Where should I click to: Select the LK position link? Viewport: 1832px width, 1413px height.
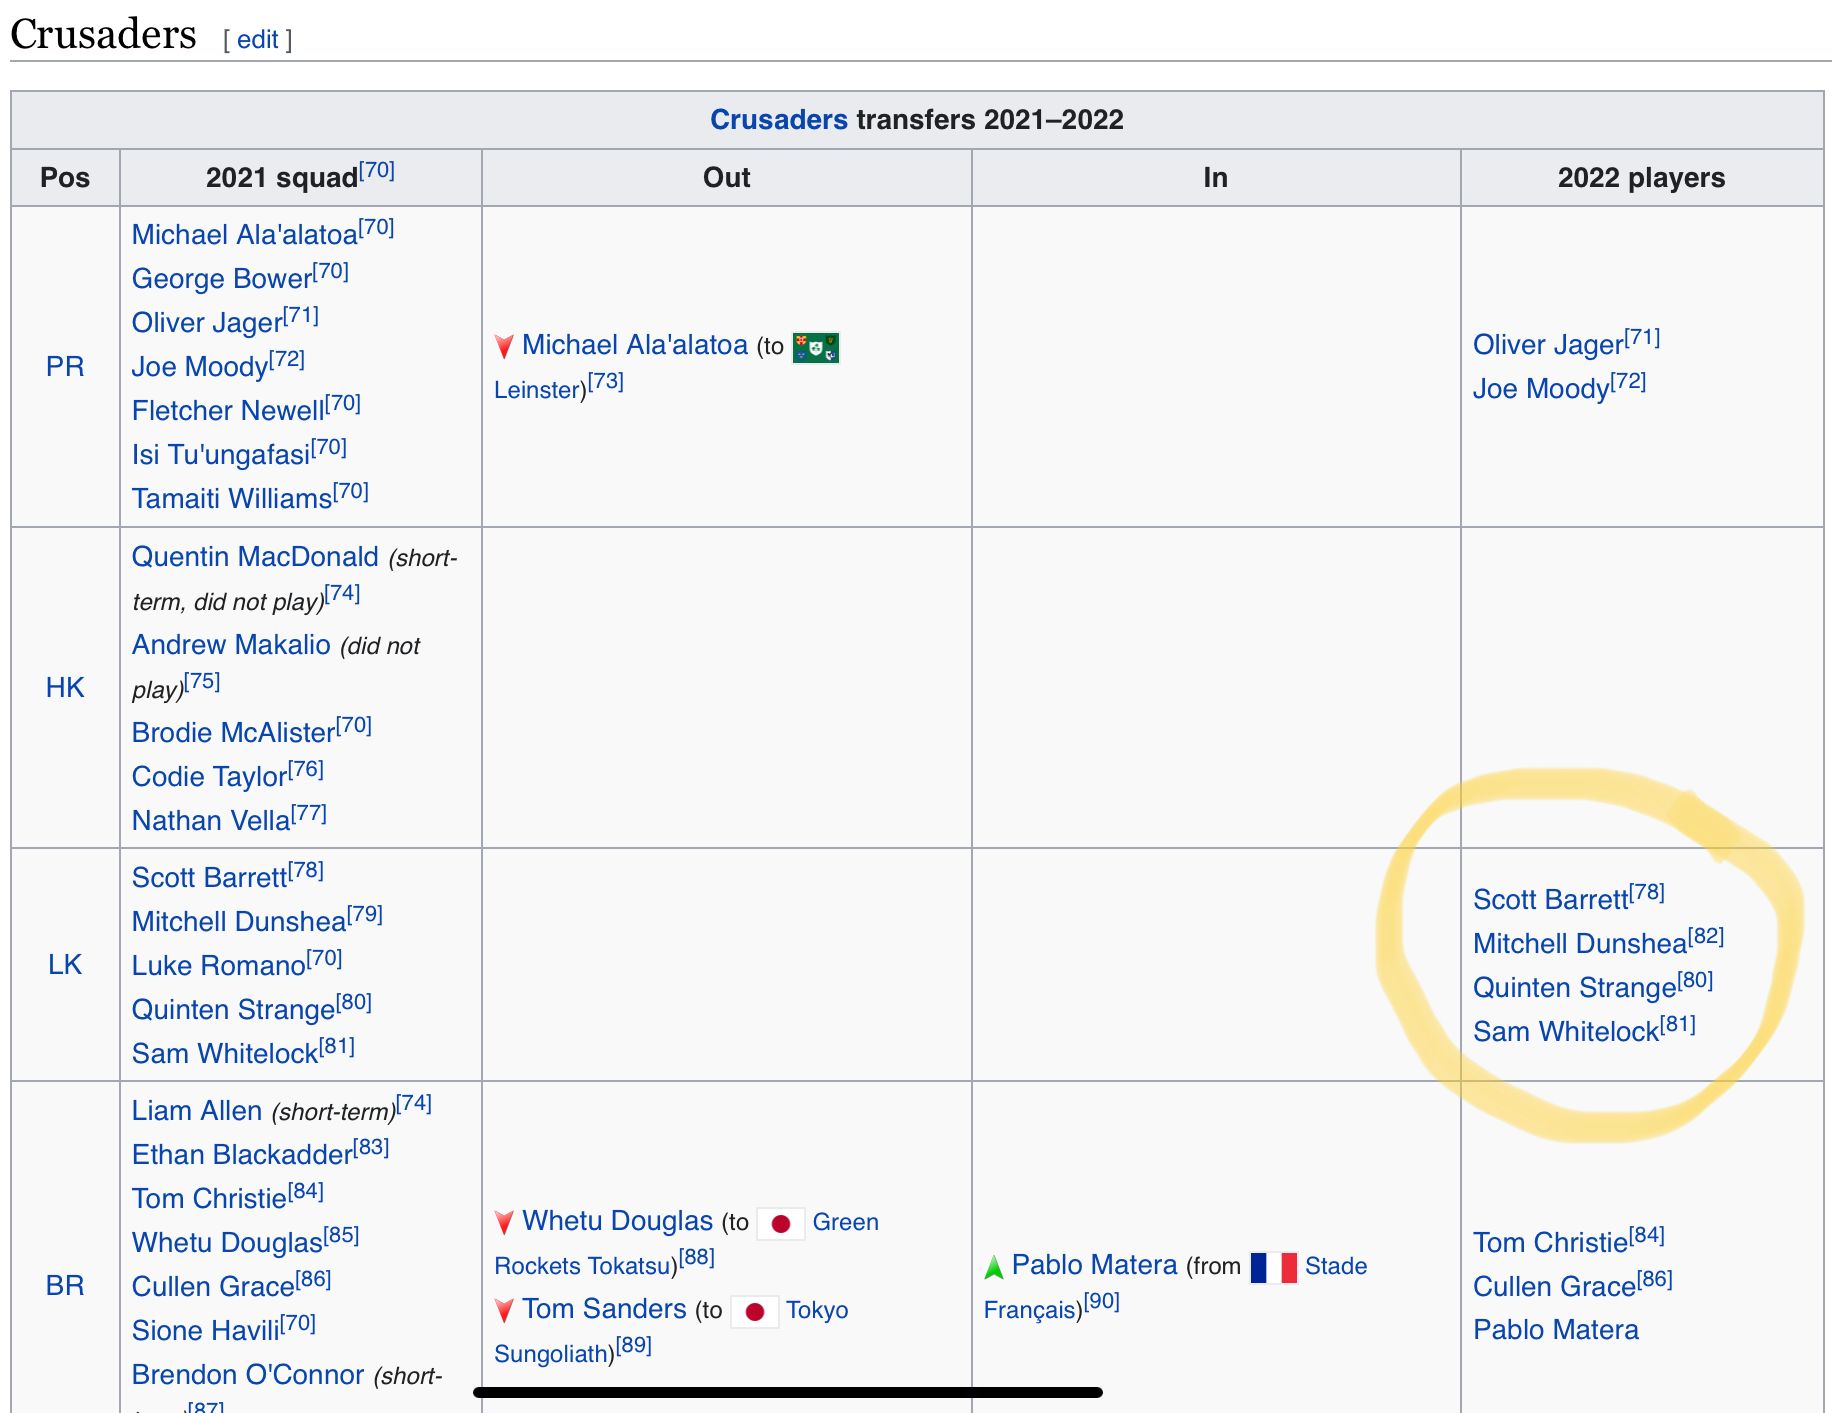click(65, 965)
